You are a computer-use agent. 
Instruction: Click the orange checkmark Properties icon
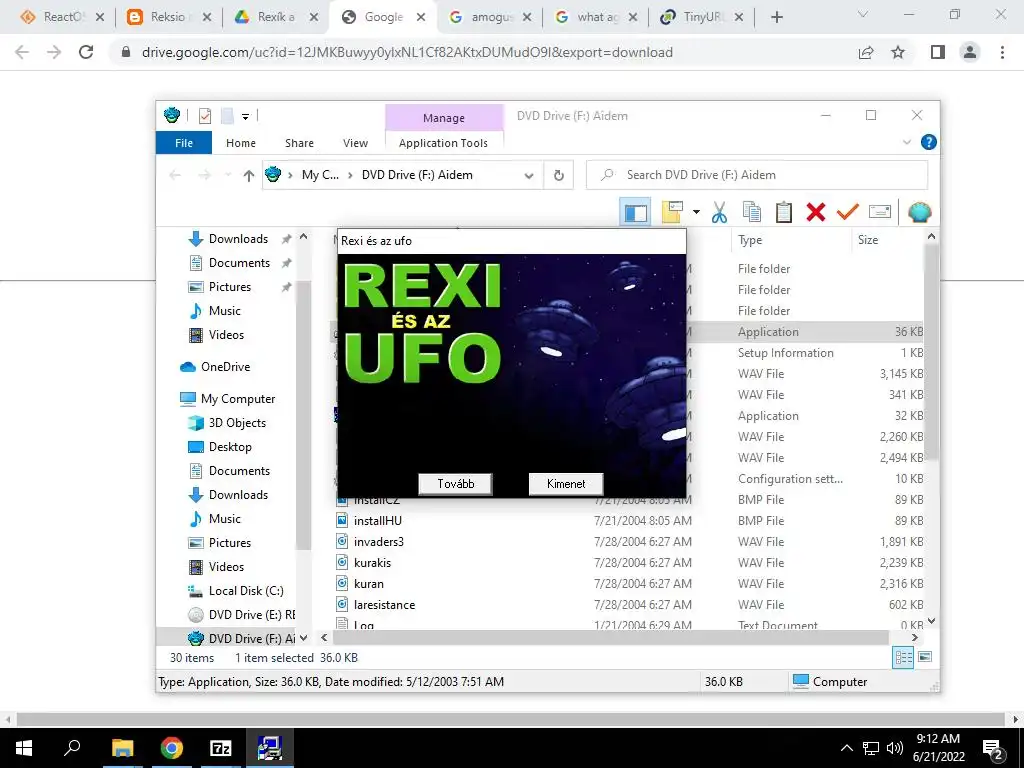848,212
